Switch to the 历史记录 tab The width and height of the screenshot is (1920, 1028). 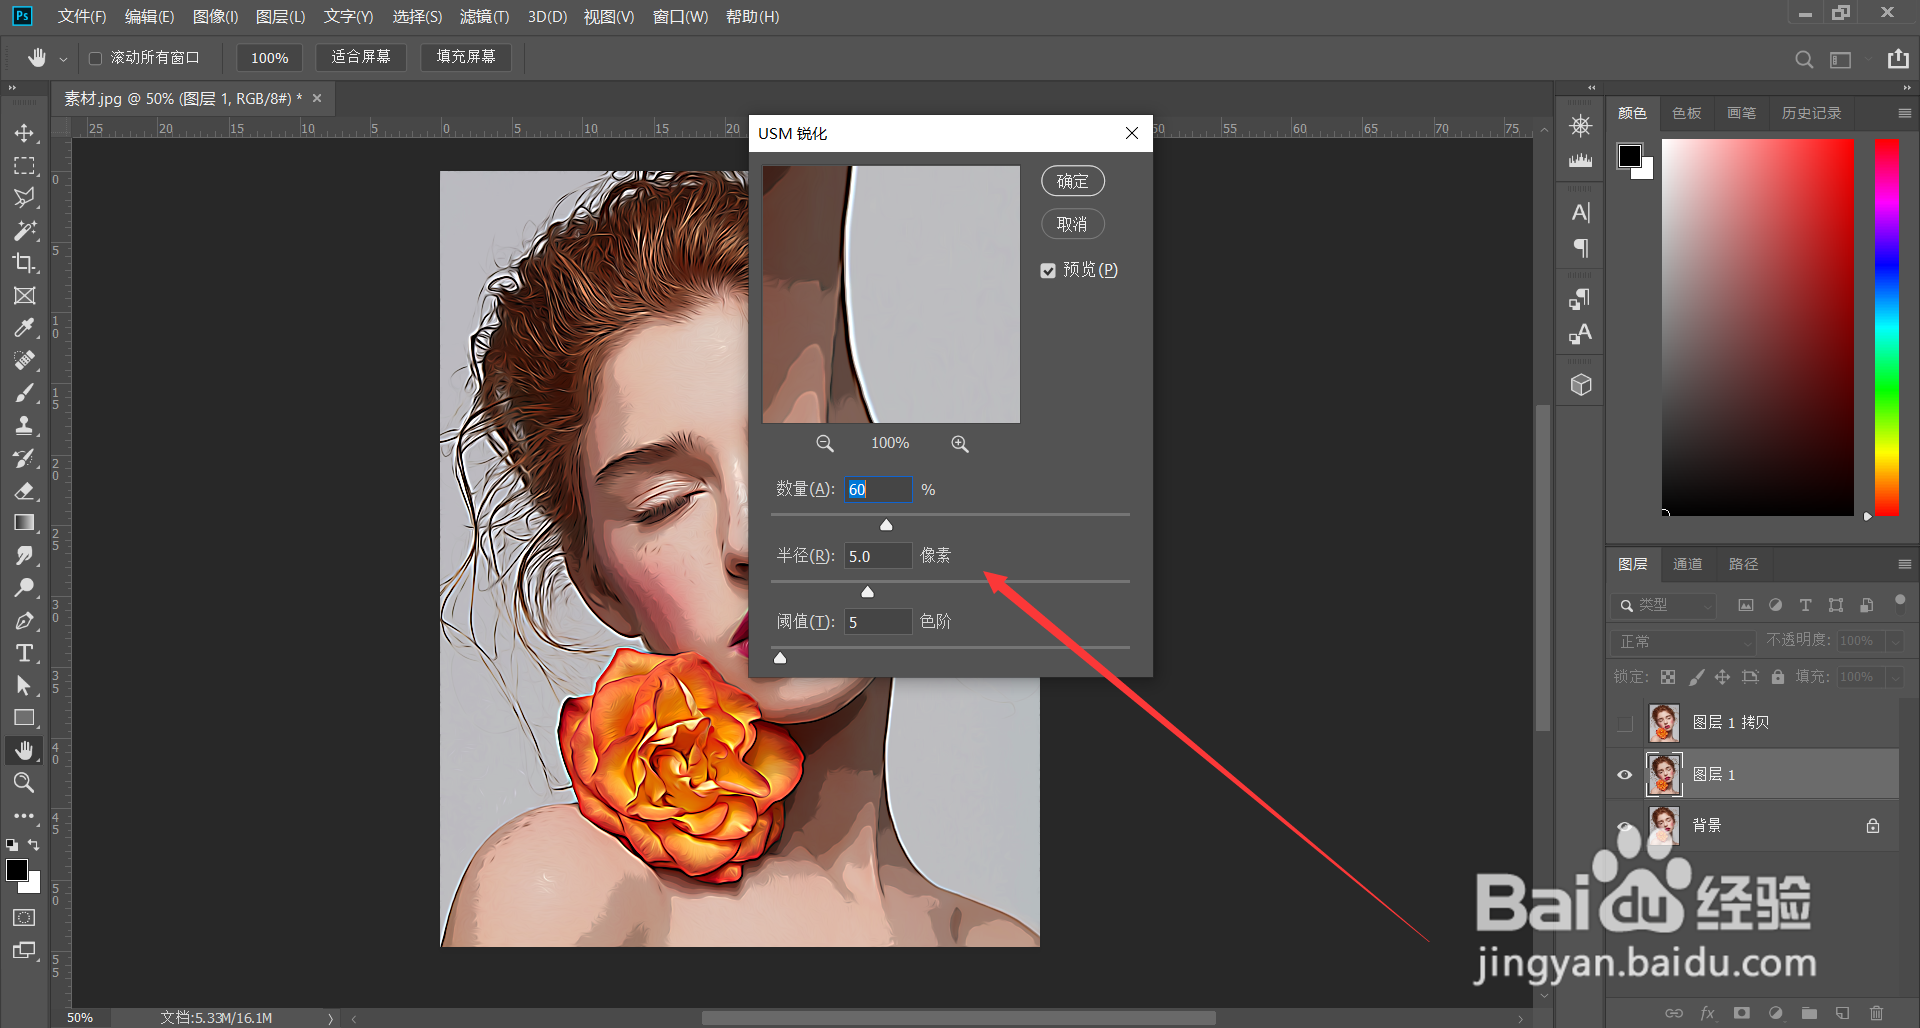tap(1811, 113)
